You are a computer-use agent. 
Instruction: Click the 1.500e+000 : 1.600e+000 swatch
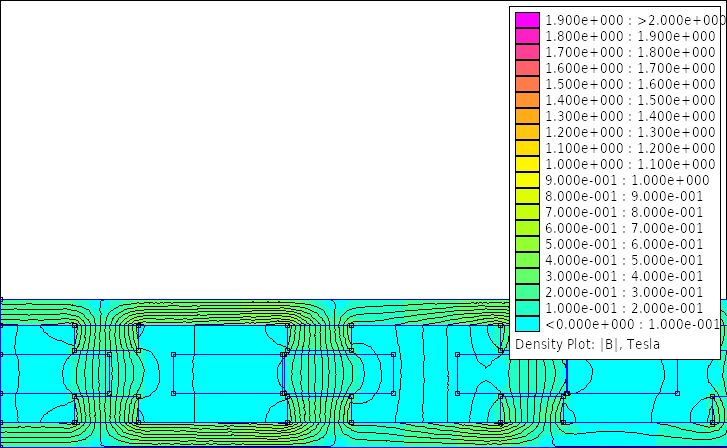(x=527, y=84)
